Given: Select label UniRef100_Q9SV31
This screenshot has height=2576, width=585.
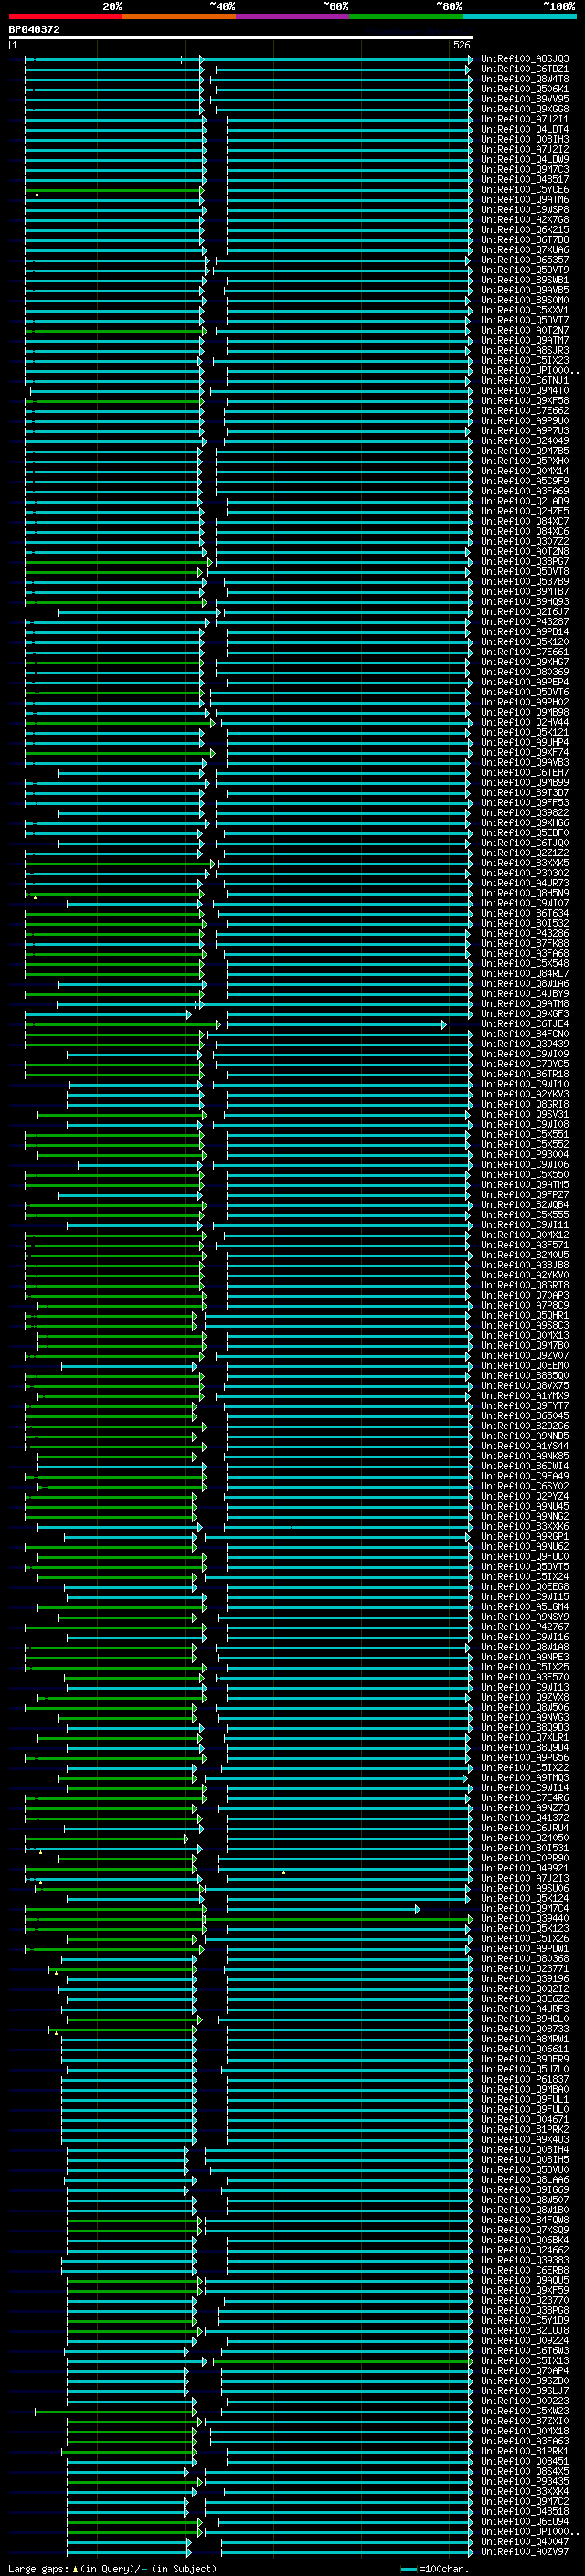Looking at the screenshot, I should point(525,1114).
